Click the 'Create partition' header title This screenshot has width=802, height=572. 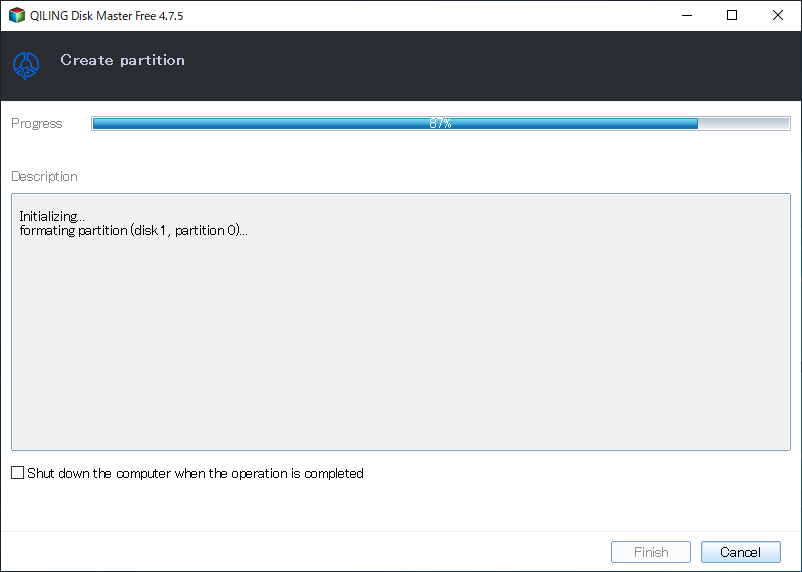point(123,60)
